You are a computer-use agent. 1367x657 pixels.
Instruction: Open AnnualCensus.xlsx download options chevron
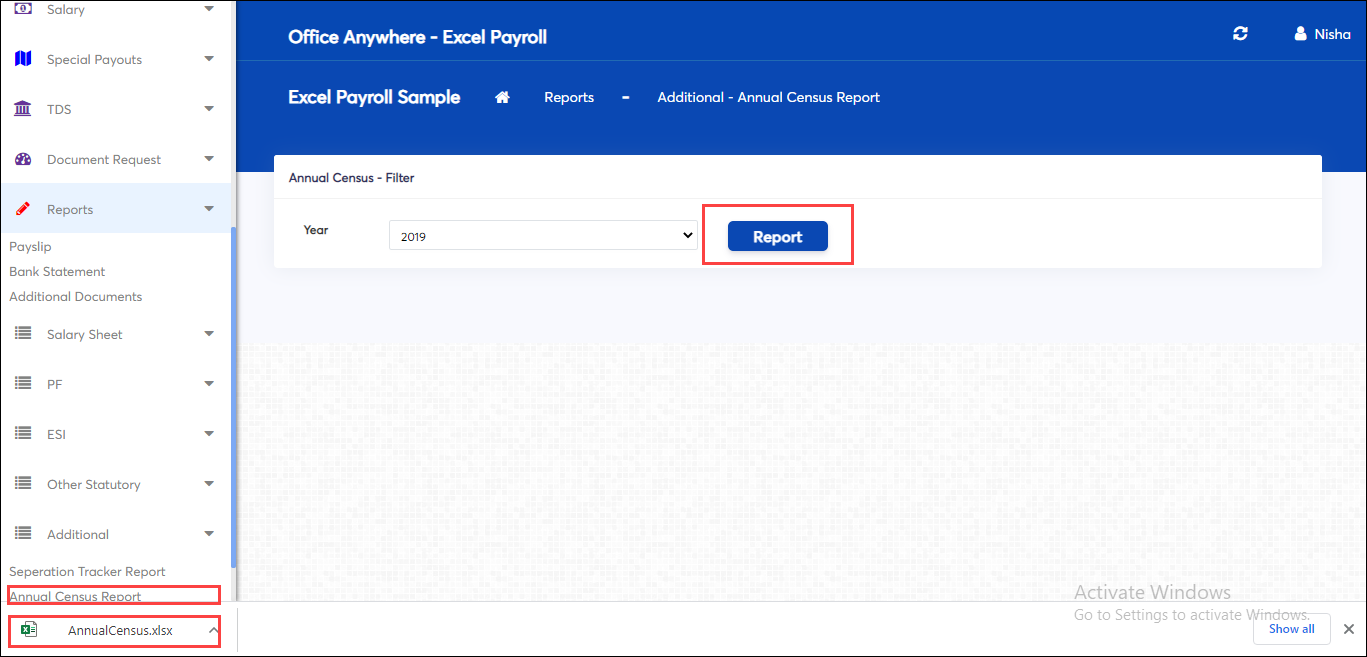tap(213, 630)
